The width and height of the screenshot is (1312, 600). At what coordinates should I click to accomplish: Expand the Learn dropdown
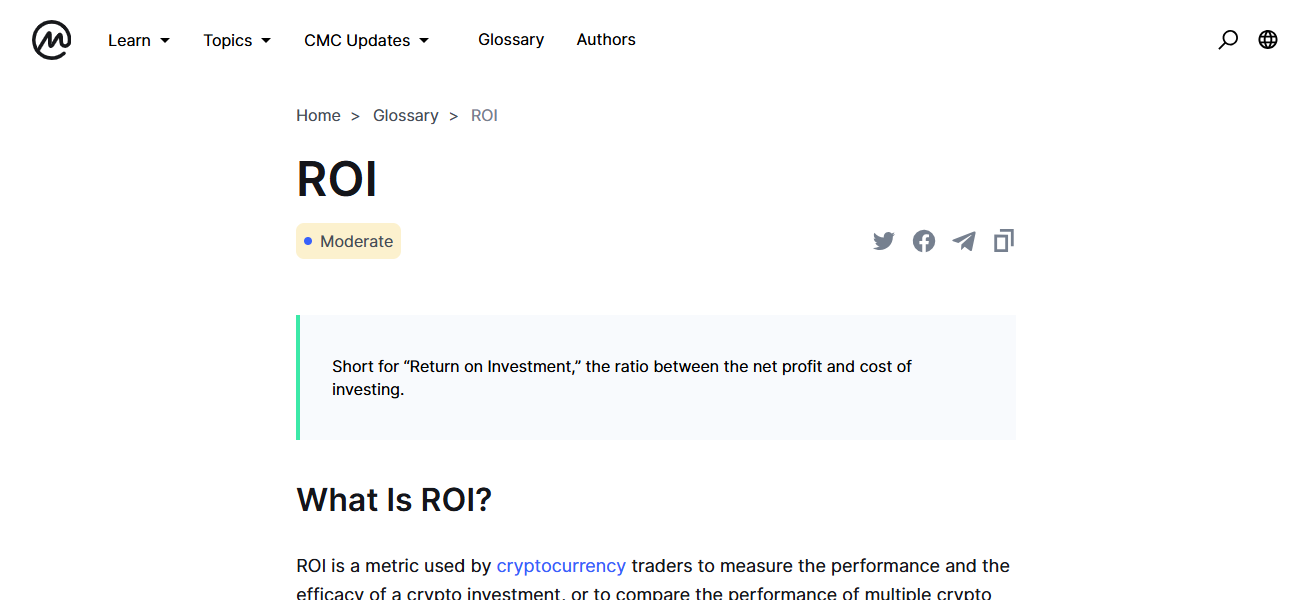coord(138,40)
